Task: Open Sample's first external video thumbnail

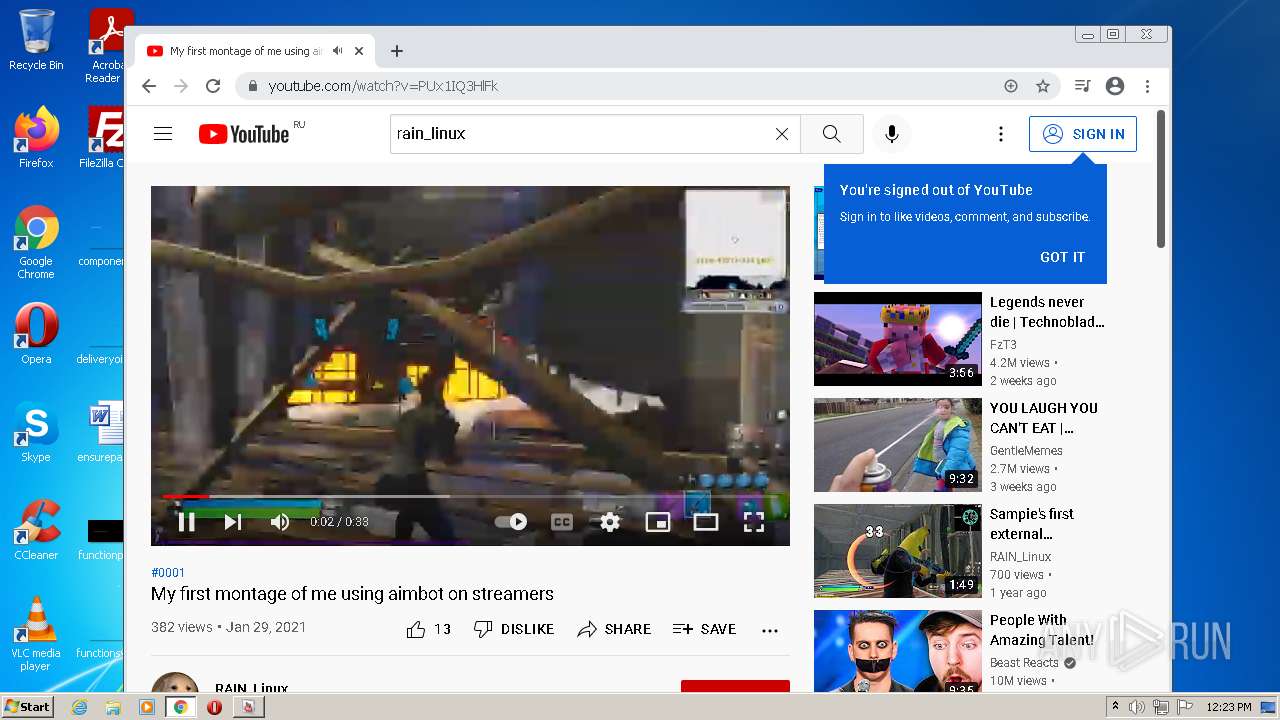Action: [x=898, y=551]
